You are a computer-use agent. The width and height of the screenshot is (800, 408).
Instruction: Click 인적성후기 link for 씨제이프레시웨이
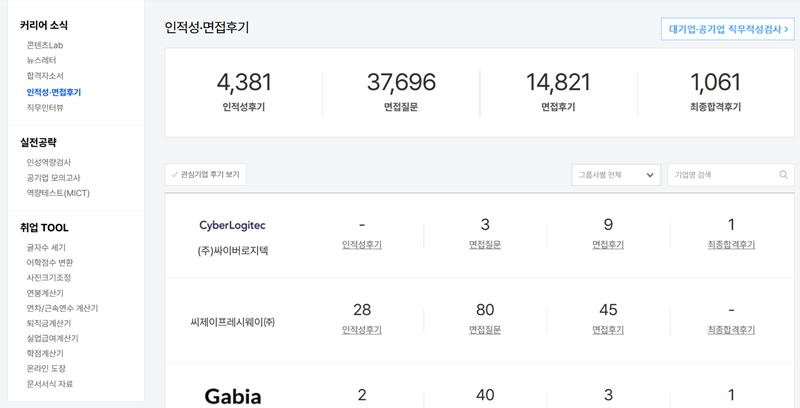coord(362,330)
